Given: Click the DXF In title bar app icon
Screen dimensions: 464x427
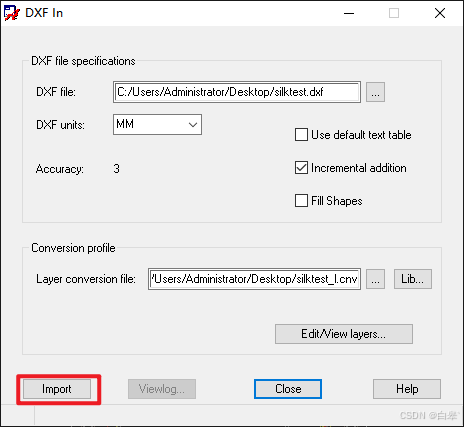Looking at the screenshot, I should (x=12, y=13).
